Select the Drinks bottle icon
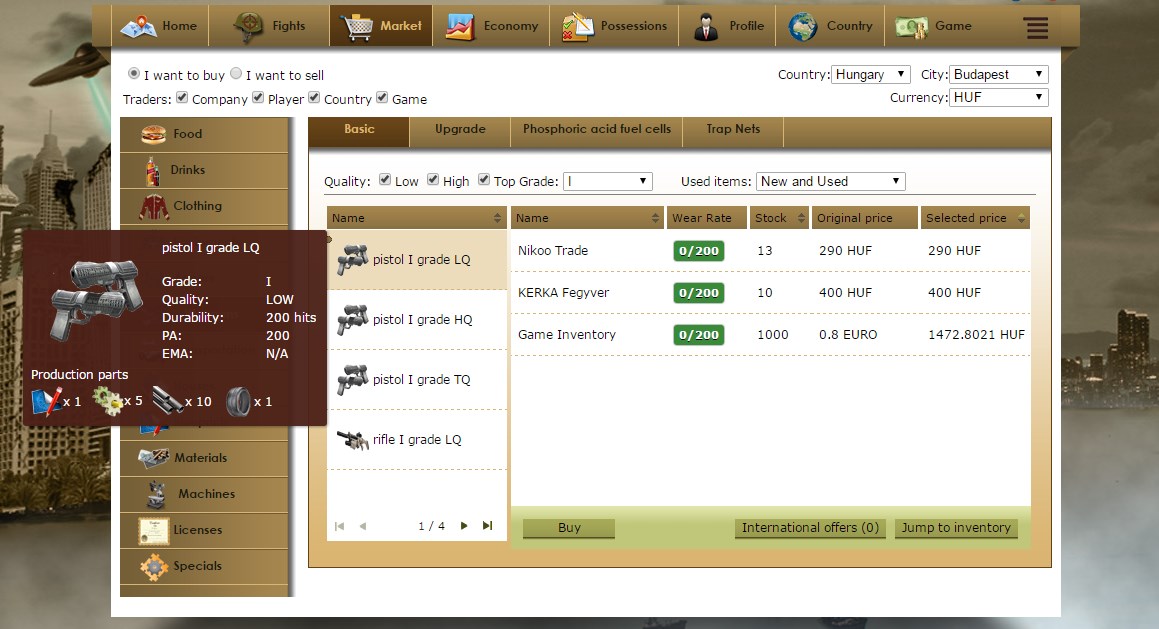 [x=153, y=170]
